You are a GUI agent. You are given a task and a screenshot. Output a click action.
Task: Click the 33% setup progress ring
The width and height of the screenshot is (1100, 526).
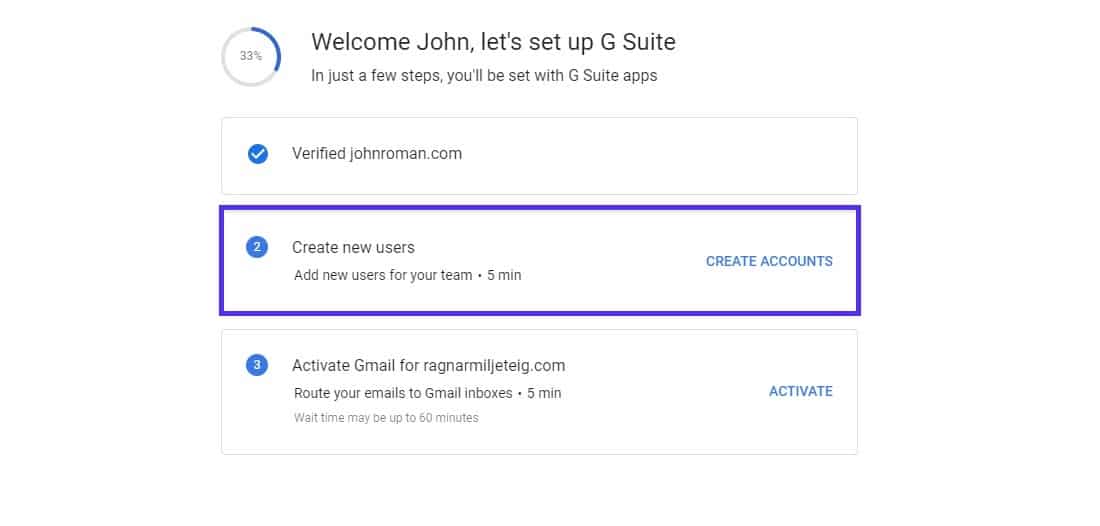251,56
